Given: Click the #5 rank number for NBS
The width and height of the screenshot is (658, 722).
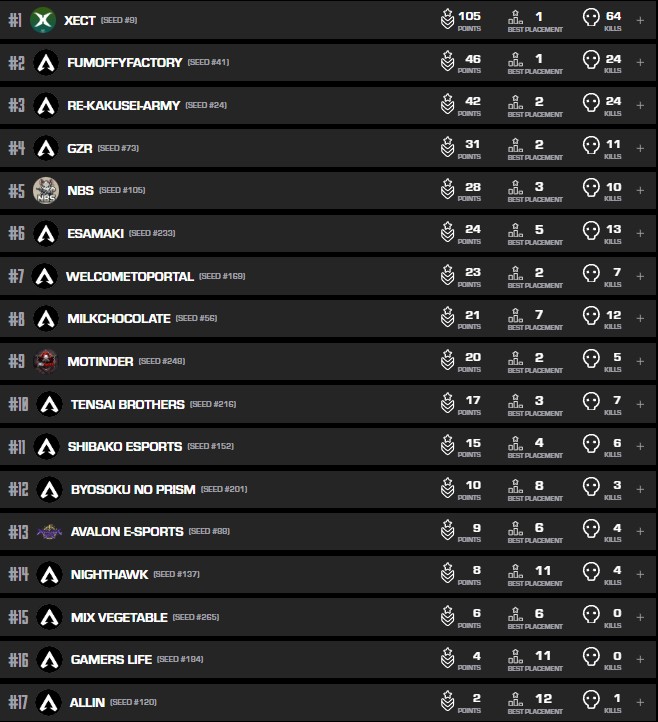Looking at the screenshot, I should point(15,190).
